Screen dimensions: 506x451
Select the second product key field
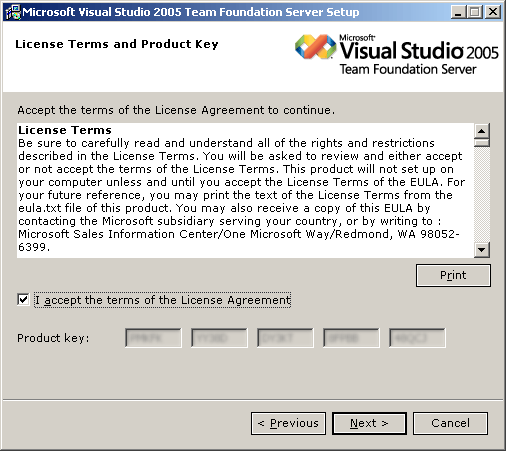219,338
